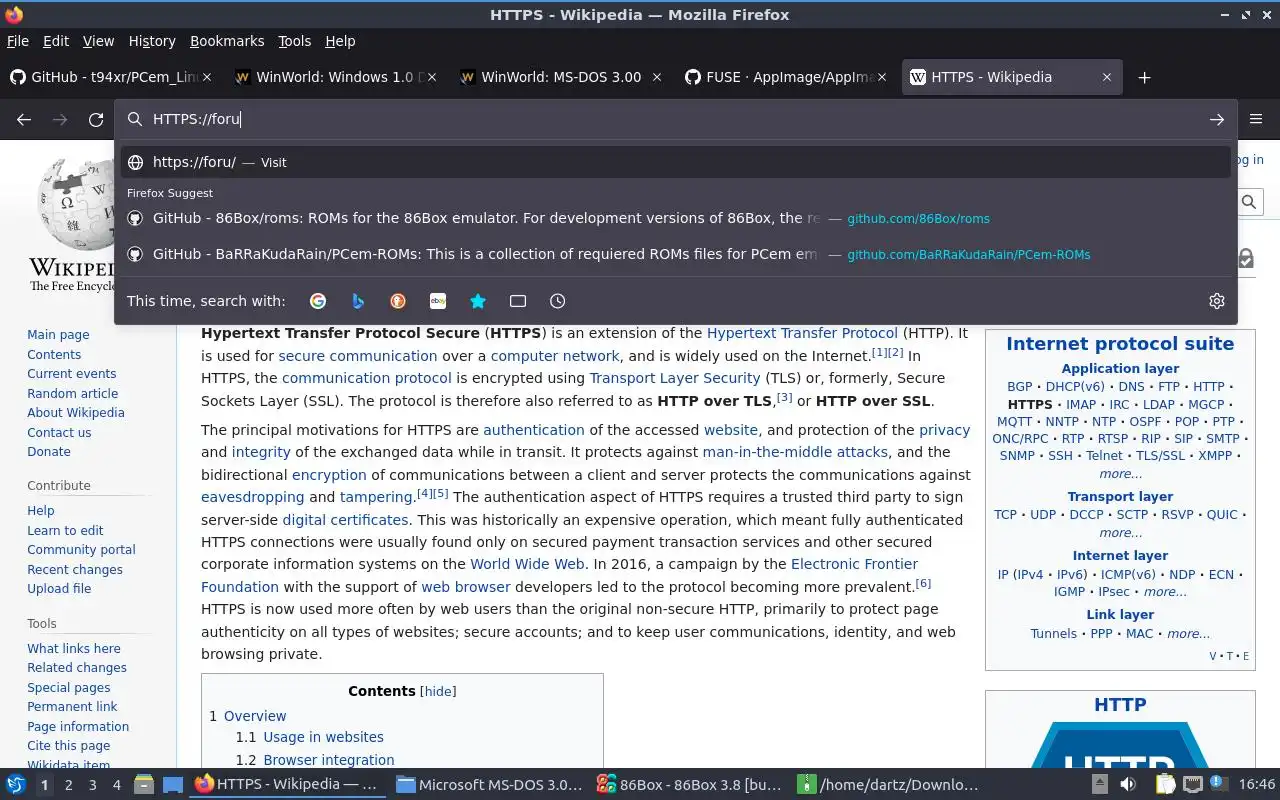
Task: Click the Wikipedia search magnifier button
Action: click(x=1249, y=202)
